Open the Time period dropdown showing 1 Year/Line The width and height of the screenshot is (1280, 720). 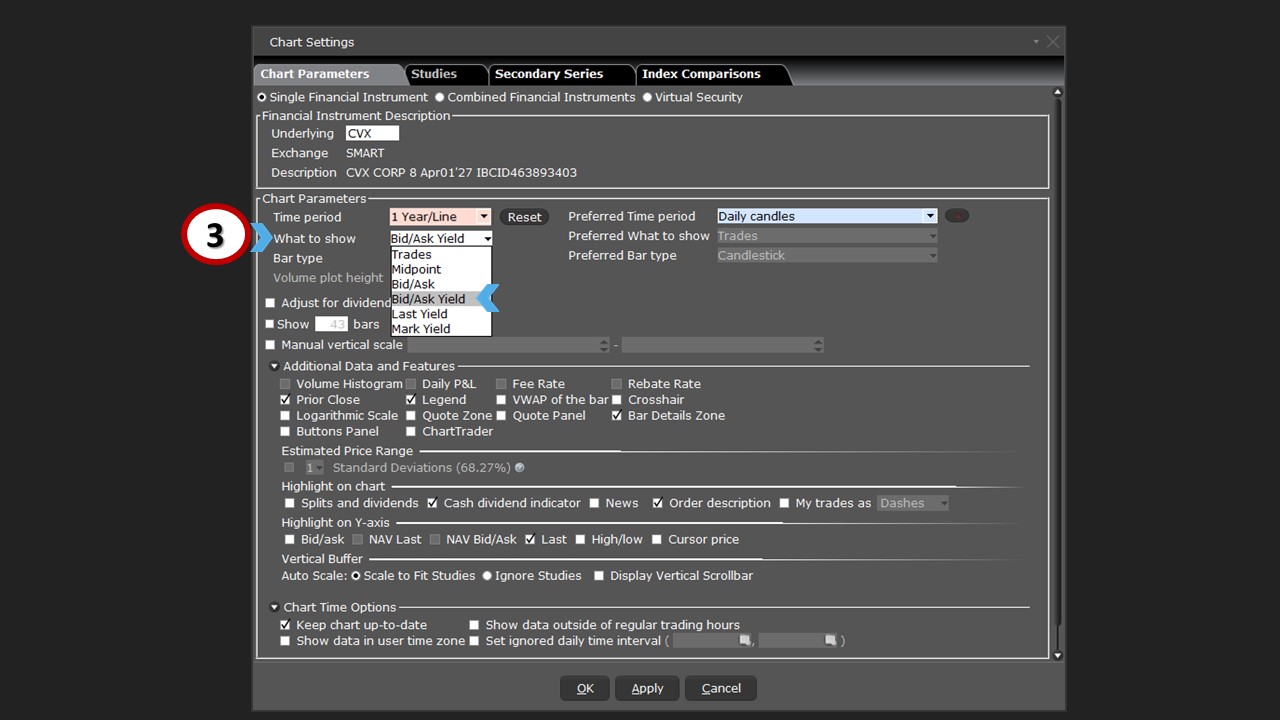(483, 216)
